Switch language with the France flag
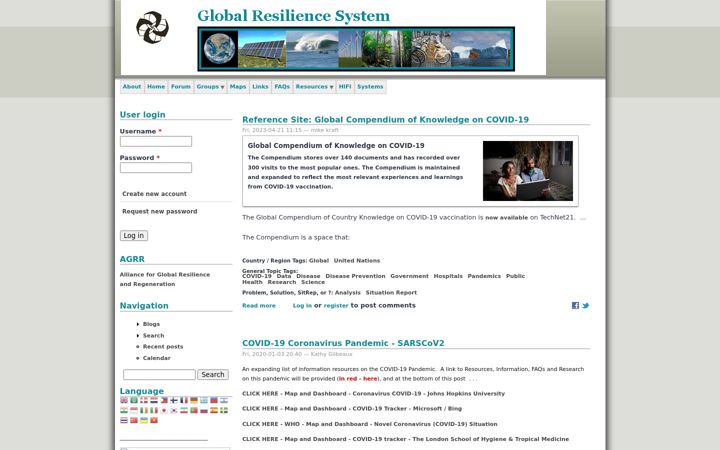This screenshot has width=720, height=450. [184, 400]
